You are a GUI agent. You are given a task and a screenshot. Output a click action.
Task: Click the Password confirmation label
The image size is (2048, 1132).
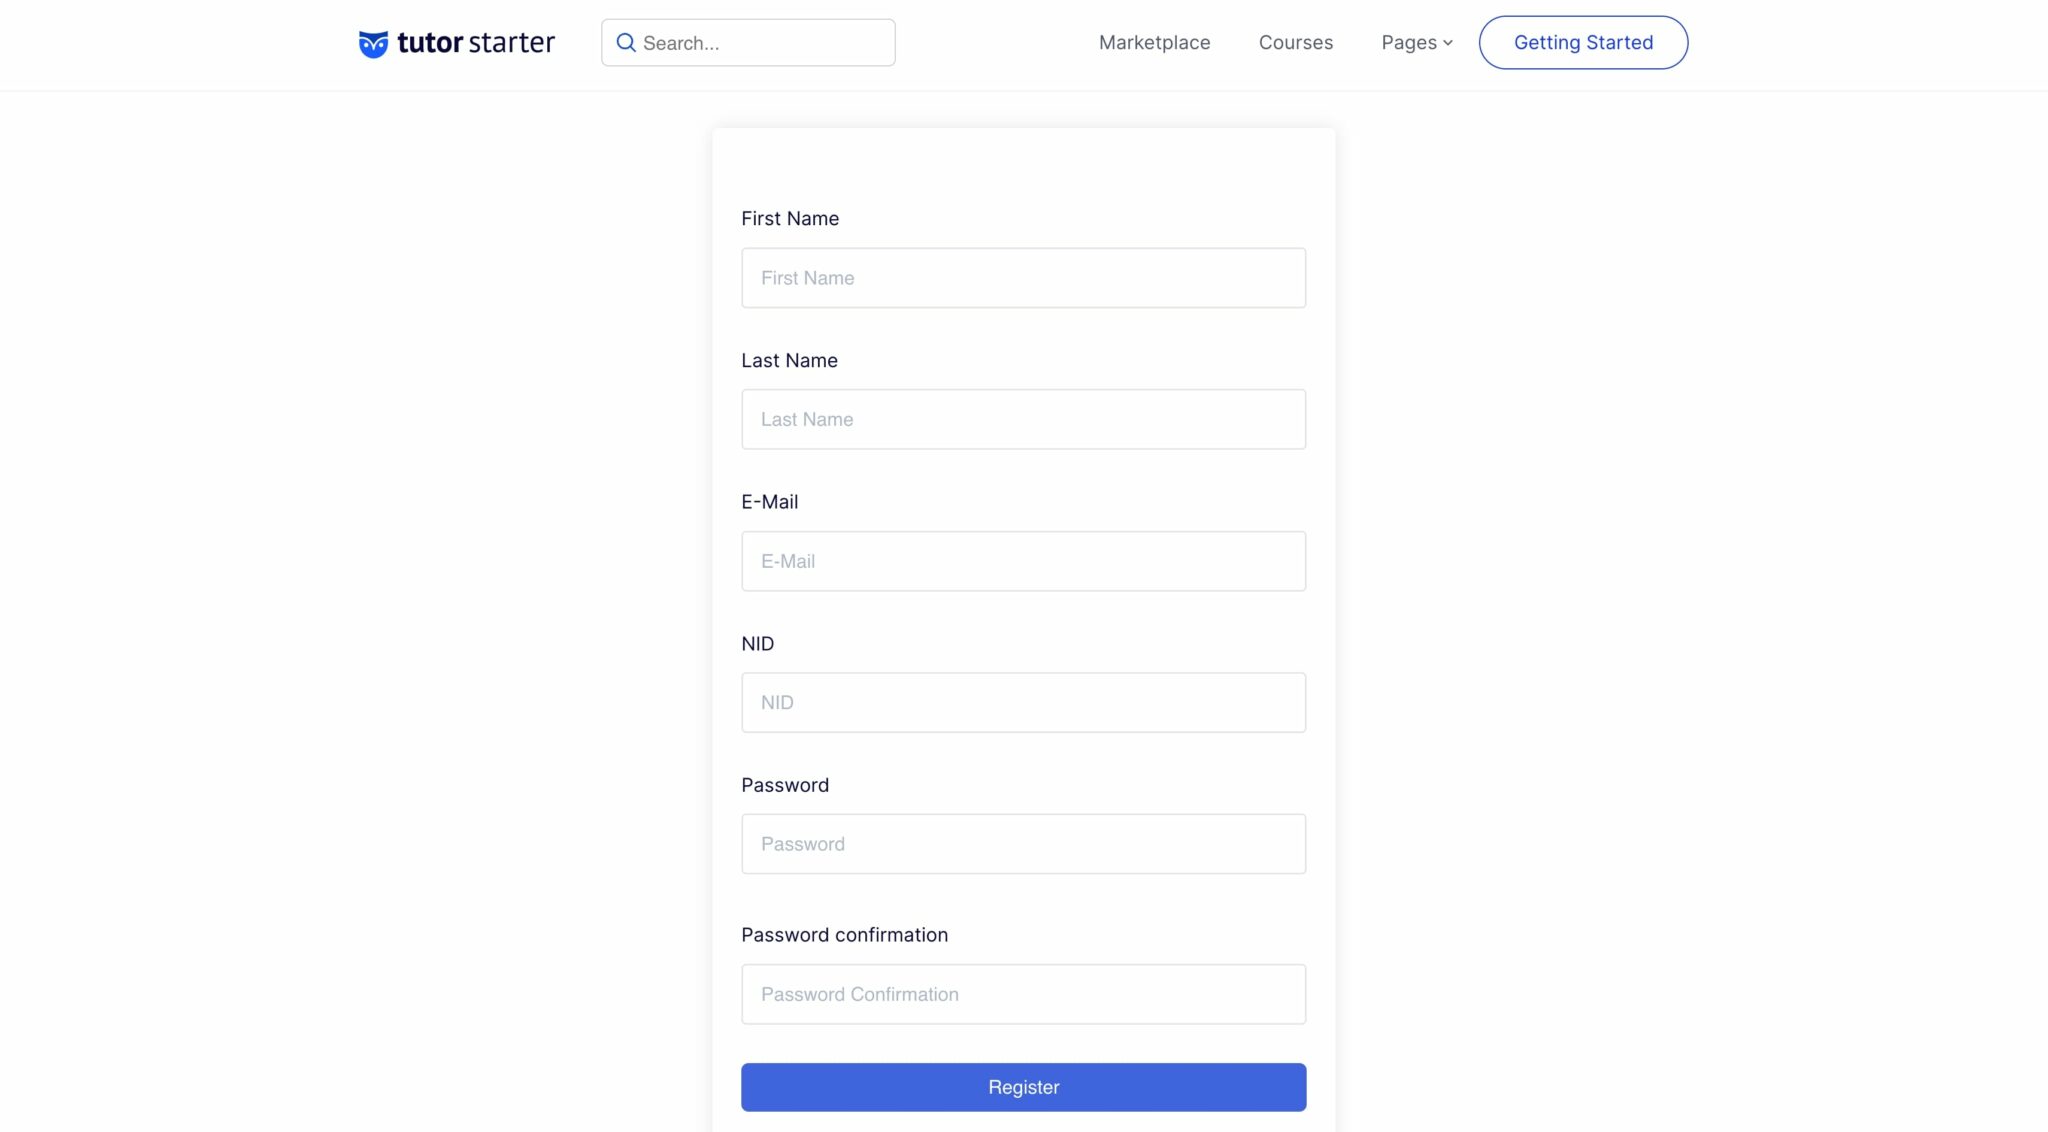point(844,934)
